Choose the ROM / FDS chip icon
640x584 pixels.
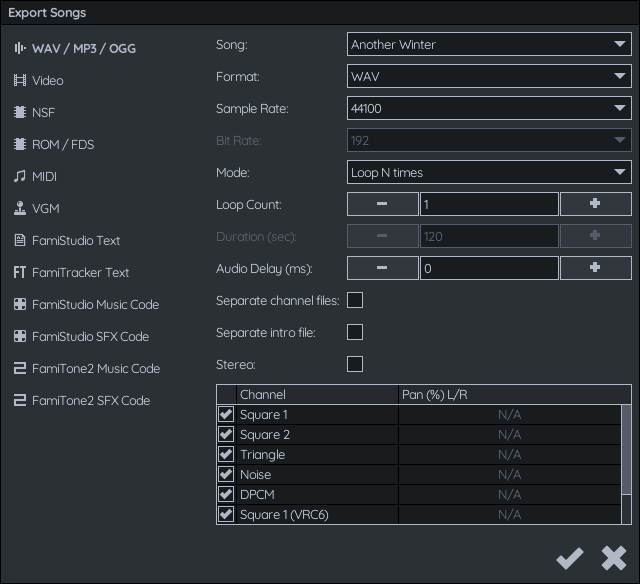pos(20,144)
